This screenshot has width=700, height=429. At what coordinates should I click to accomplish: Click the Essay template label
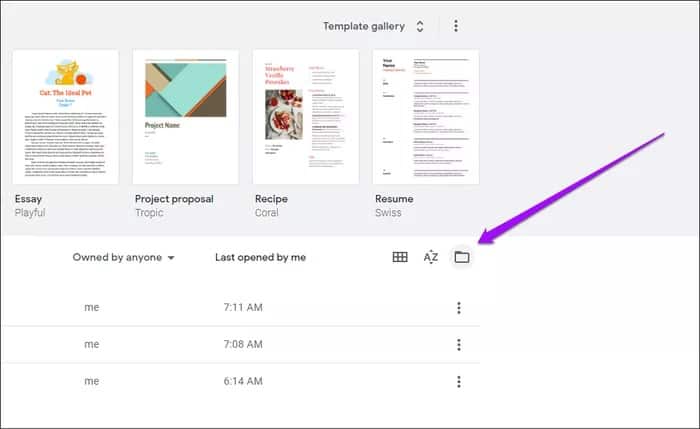[x=28, y=199]
